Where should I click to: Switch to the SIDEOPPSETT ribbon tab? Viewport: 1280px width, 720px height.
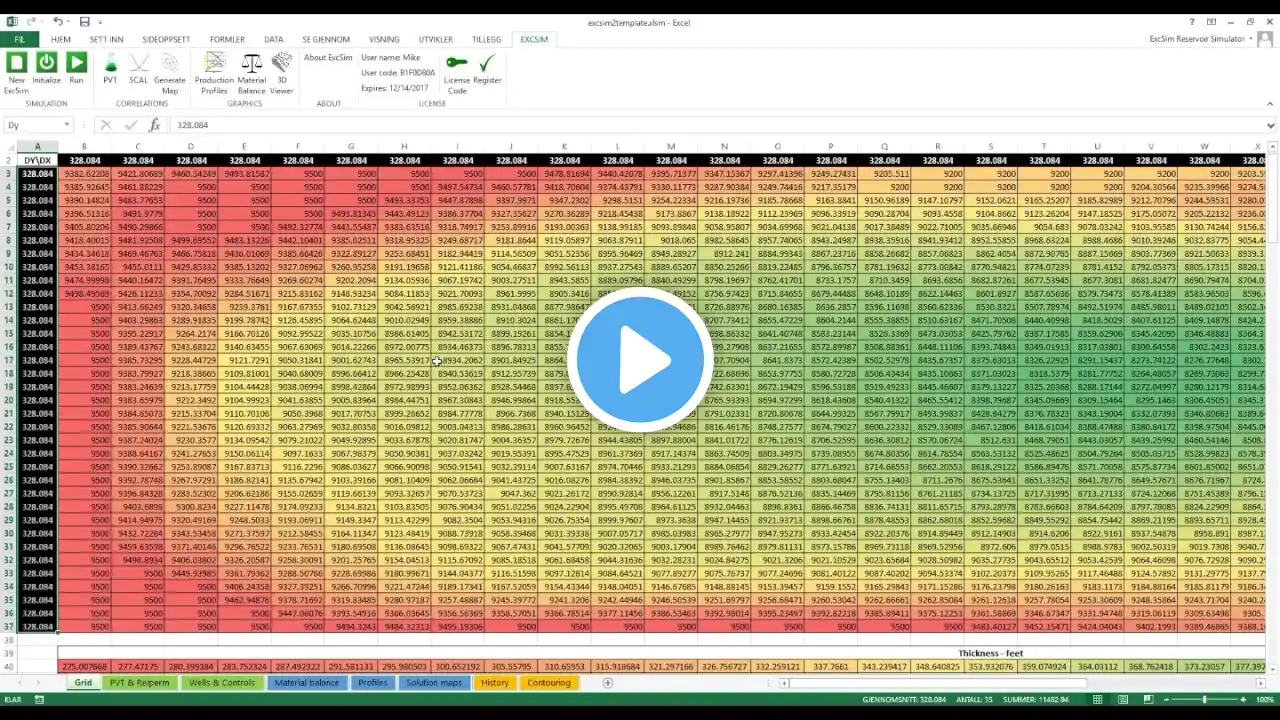tap(166, 40)
